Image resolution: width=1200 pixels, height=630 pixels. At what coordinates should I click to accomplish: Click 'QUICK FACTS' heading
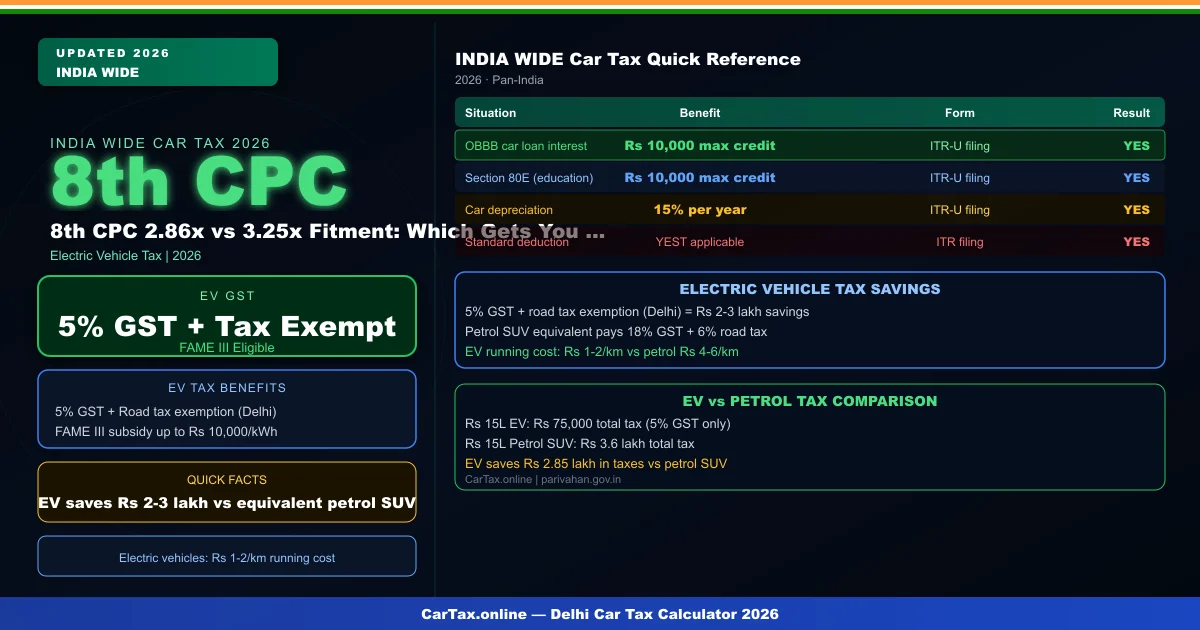[227, 480]
